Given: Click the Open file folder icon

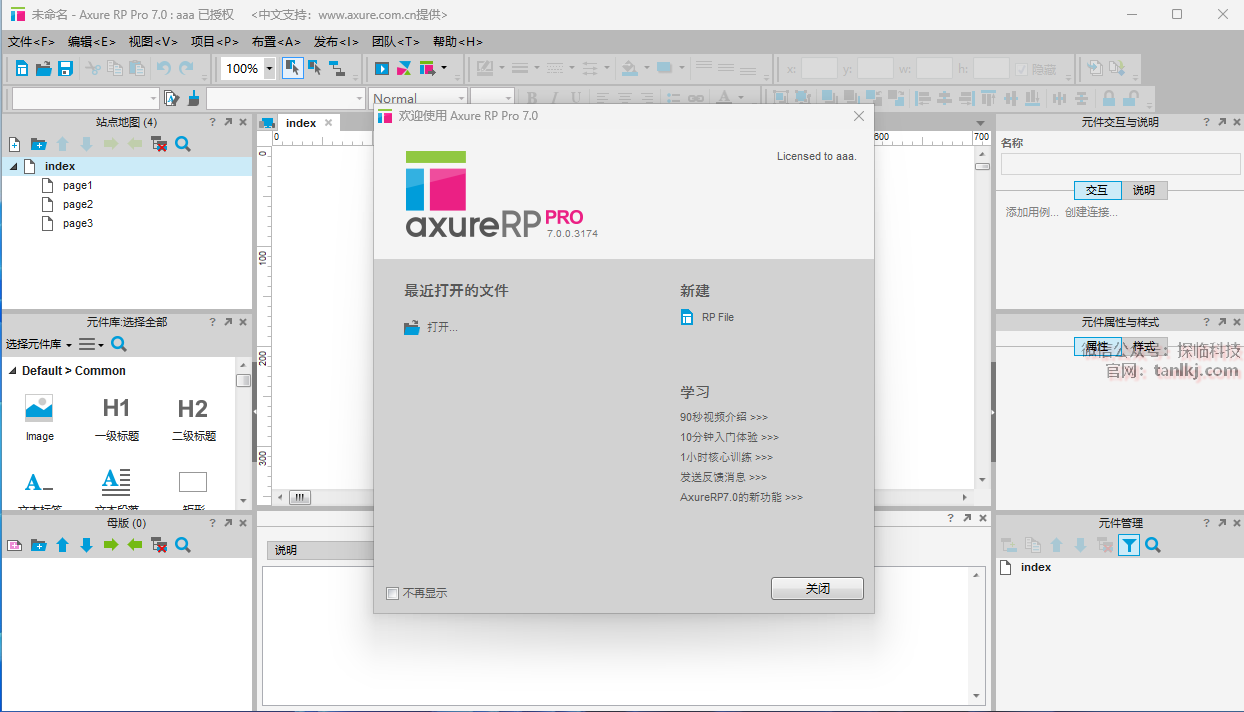Looking at the screenshot, I should click(x=44, y=69).
